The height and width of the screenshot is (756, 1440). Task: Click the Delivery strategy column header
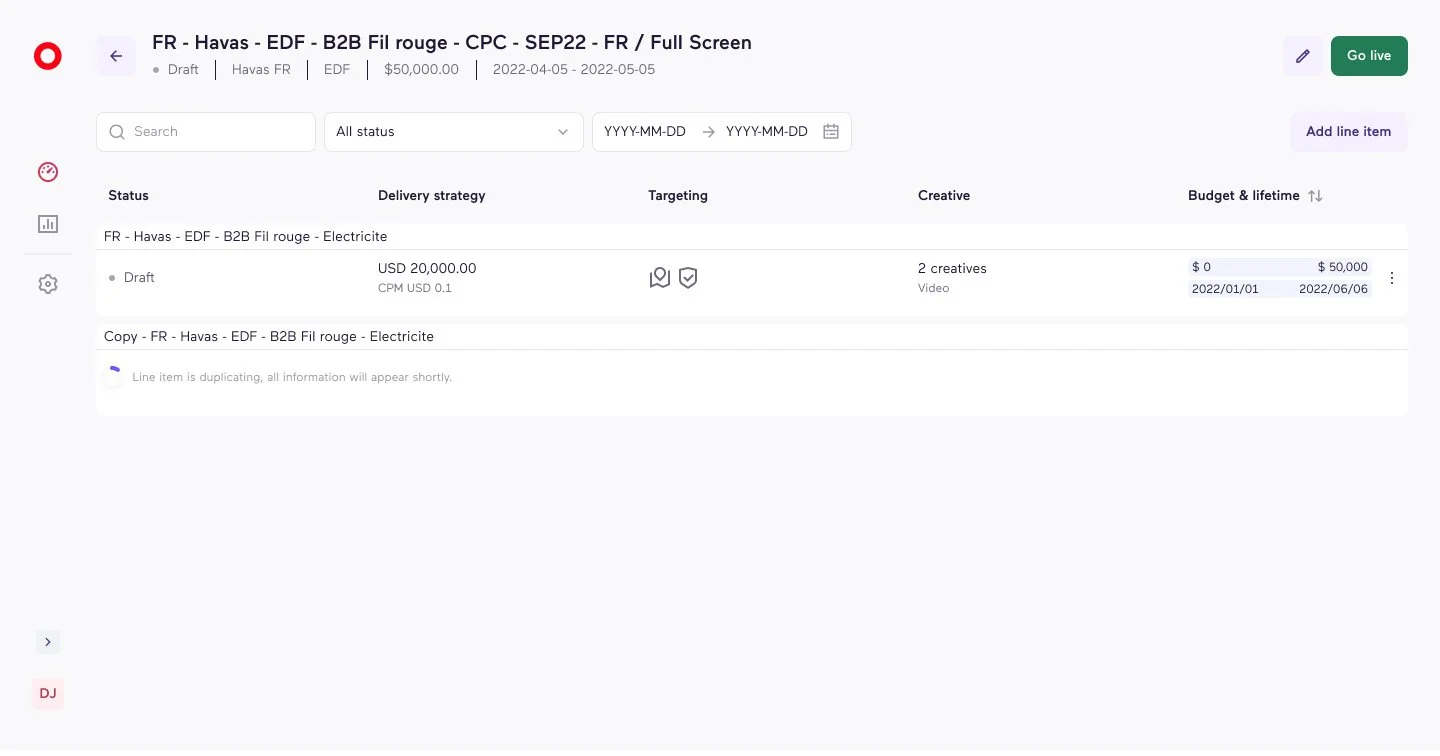click(x=432, y=196)
